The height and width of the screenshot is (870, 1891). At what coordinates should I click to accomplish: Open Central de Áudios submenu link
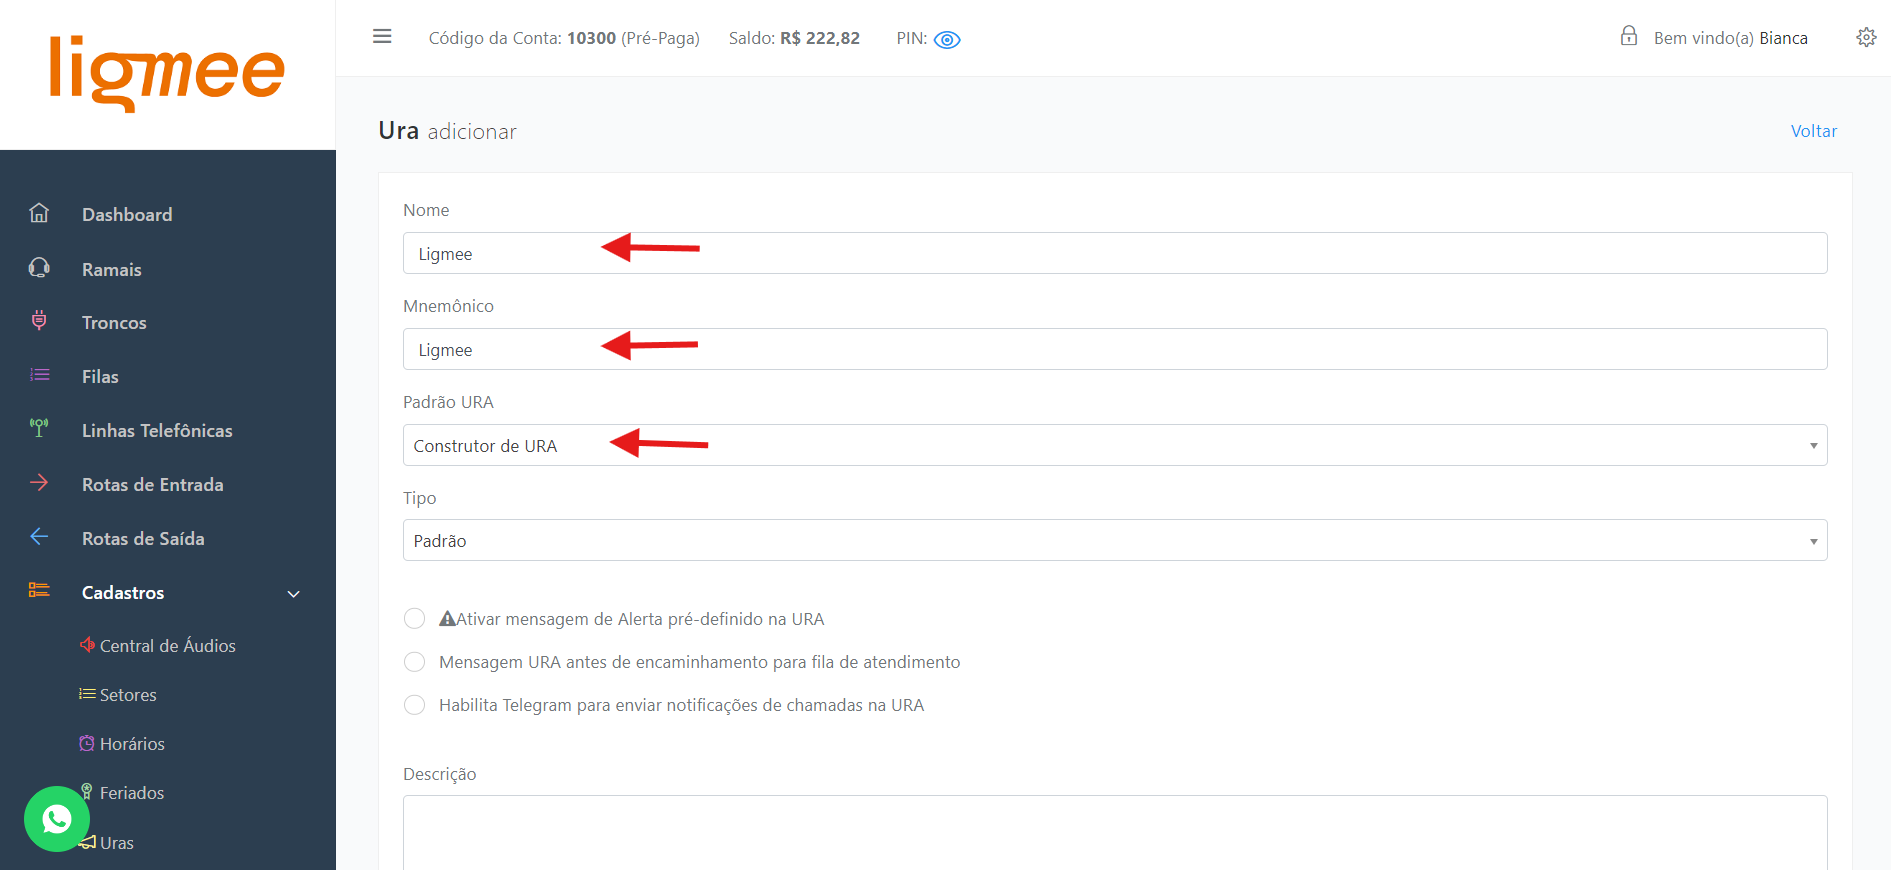pos(167,646)
